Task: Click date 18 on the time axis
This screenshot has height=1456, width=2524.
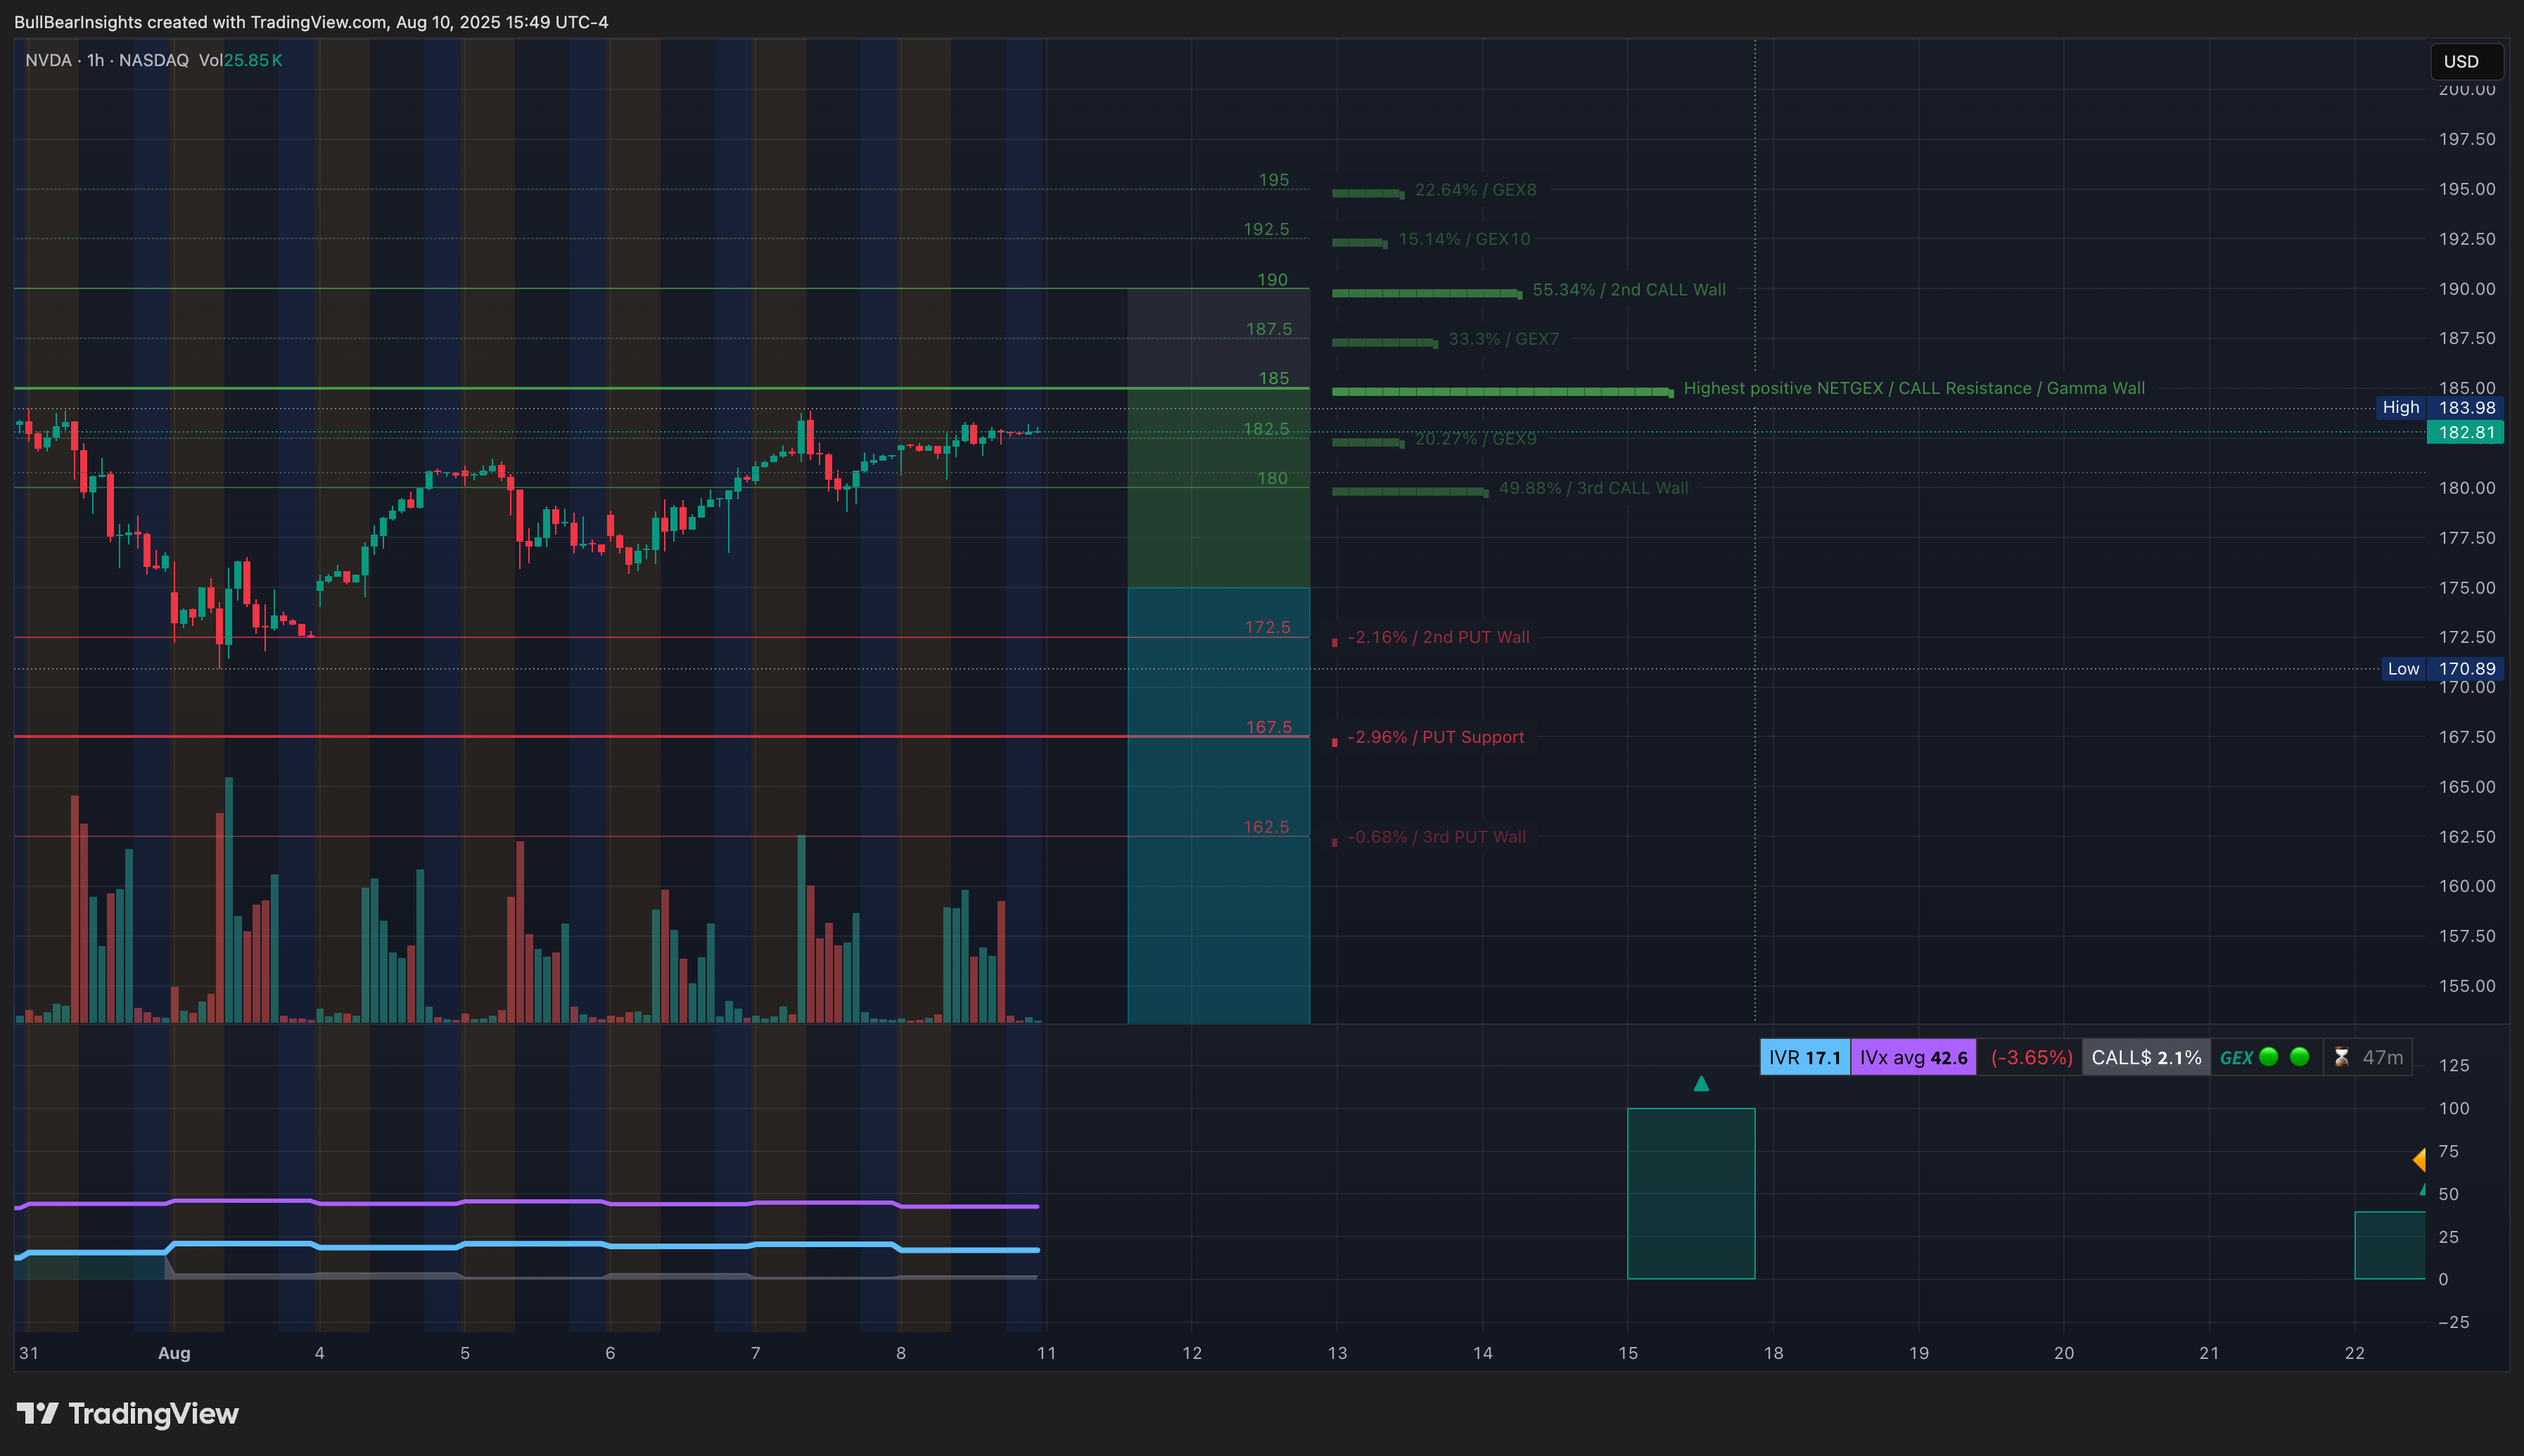Action: point(1773,1353)
